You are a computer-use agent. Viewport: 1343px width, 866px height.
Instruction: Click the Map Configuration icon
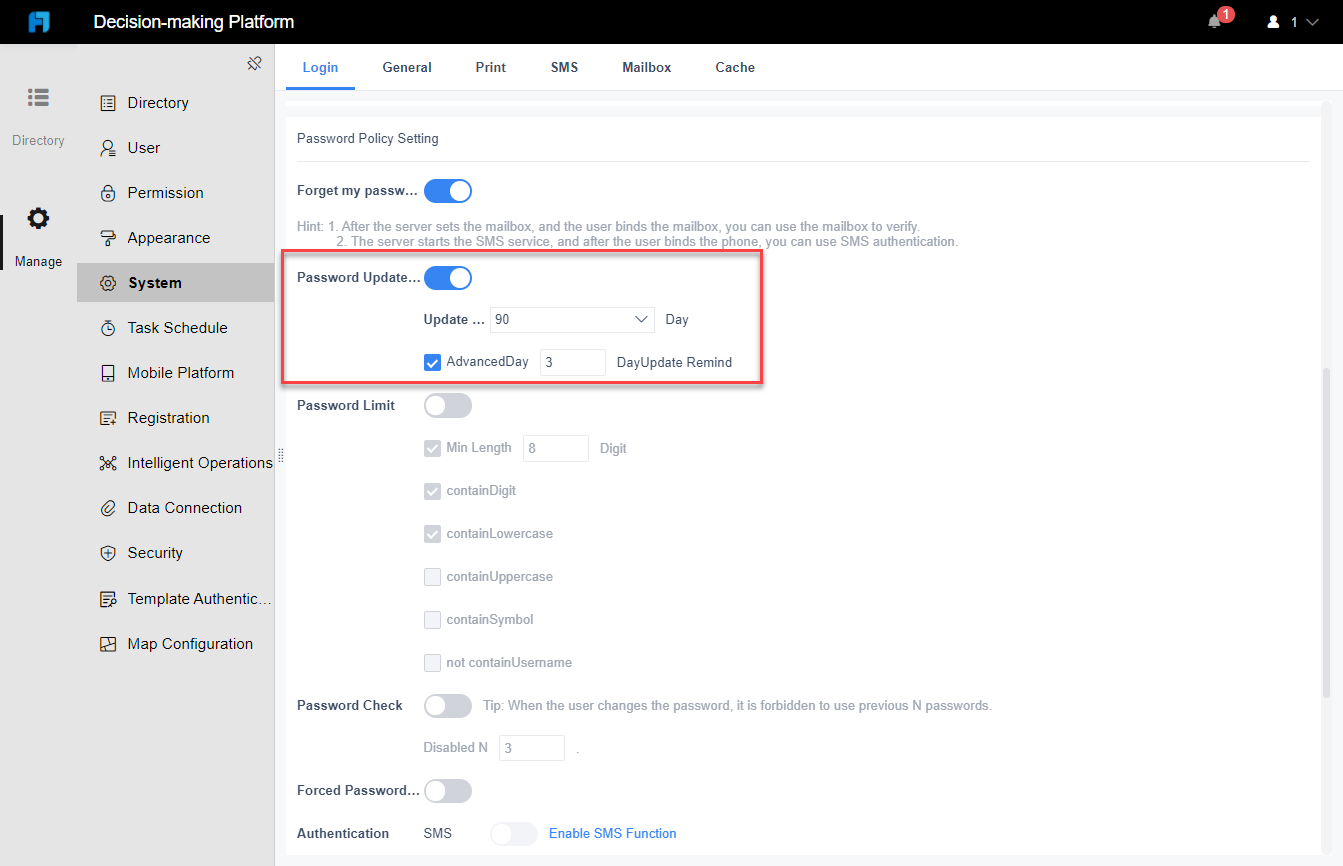[x=108, y=644]
